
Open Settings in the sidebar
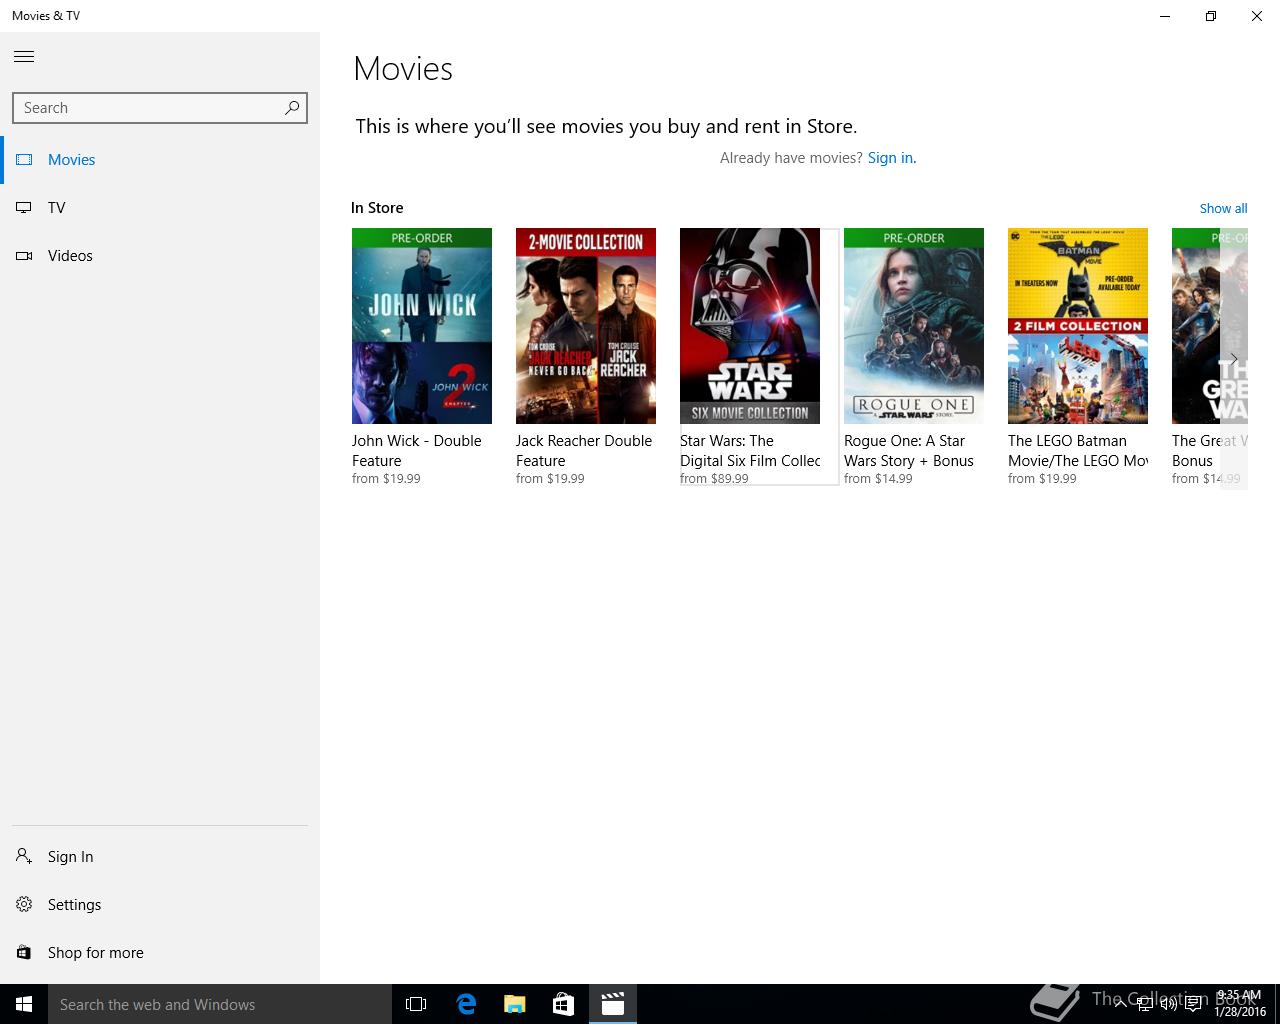[x=160, y=905]
